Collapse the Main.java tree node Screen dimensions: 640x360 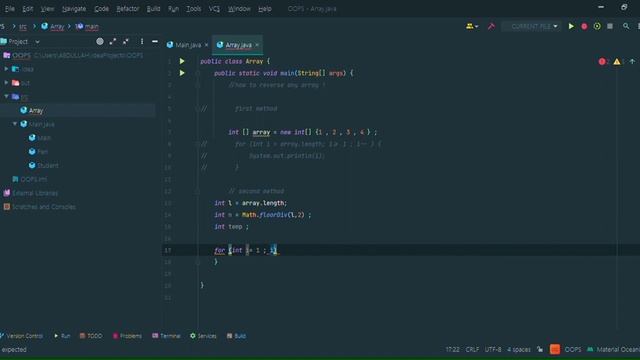[15, 124]
